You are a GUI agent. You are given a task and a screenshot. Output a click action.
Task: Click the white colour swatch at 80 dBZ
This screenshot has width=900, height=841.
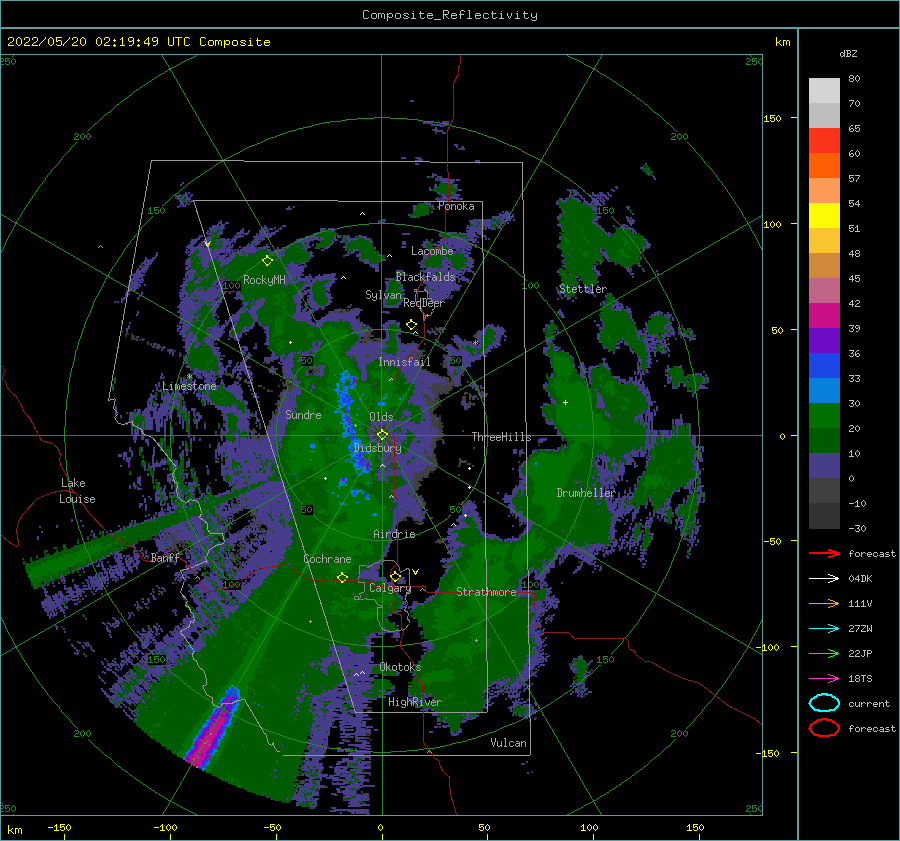[x=824, y=90]
